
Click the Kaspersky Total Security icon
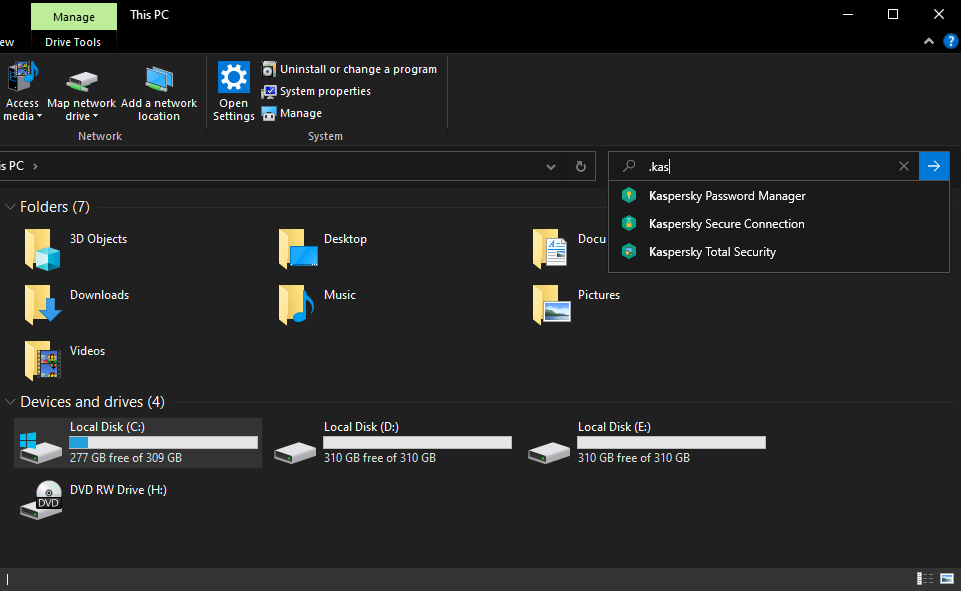pyautogui.click(x=629, y=252)
